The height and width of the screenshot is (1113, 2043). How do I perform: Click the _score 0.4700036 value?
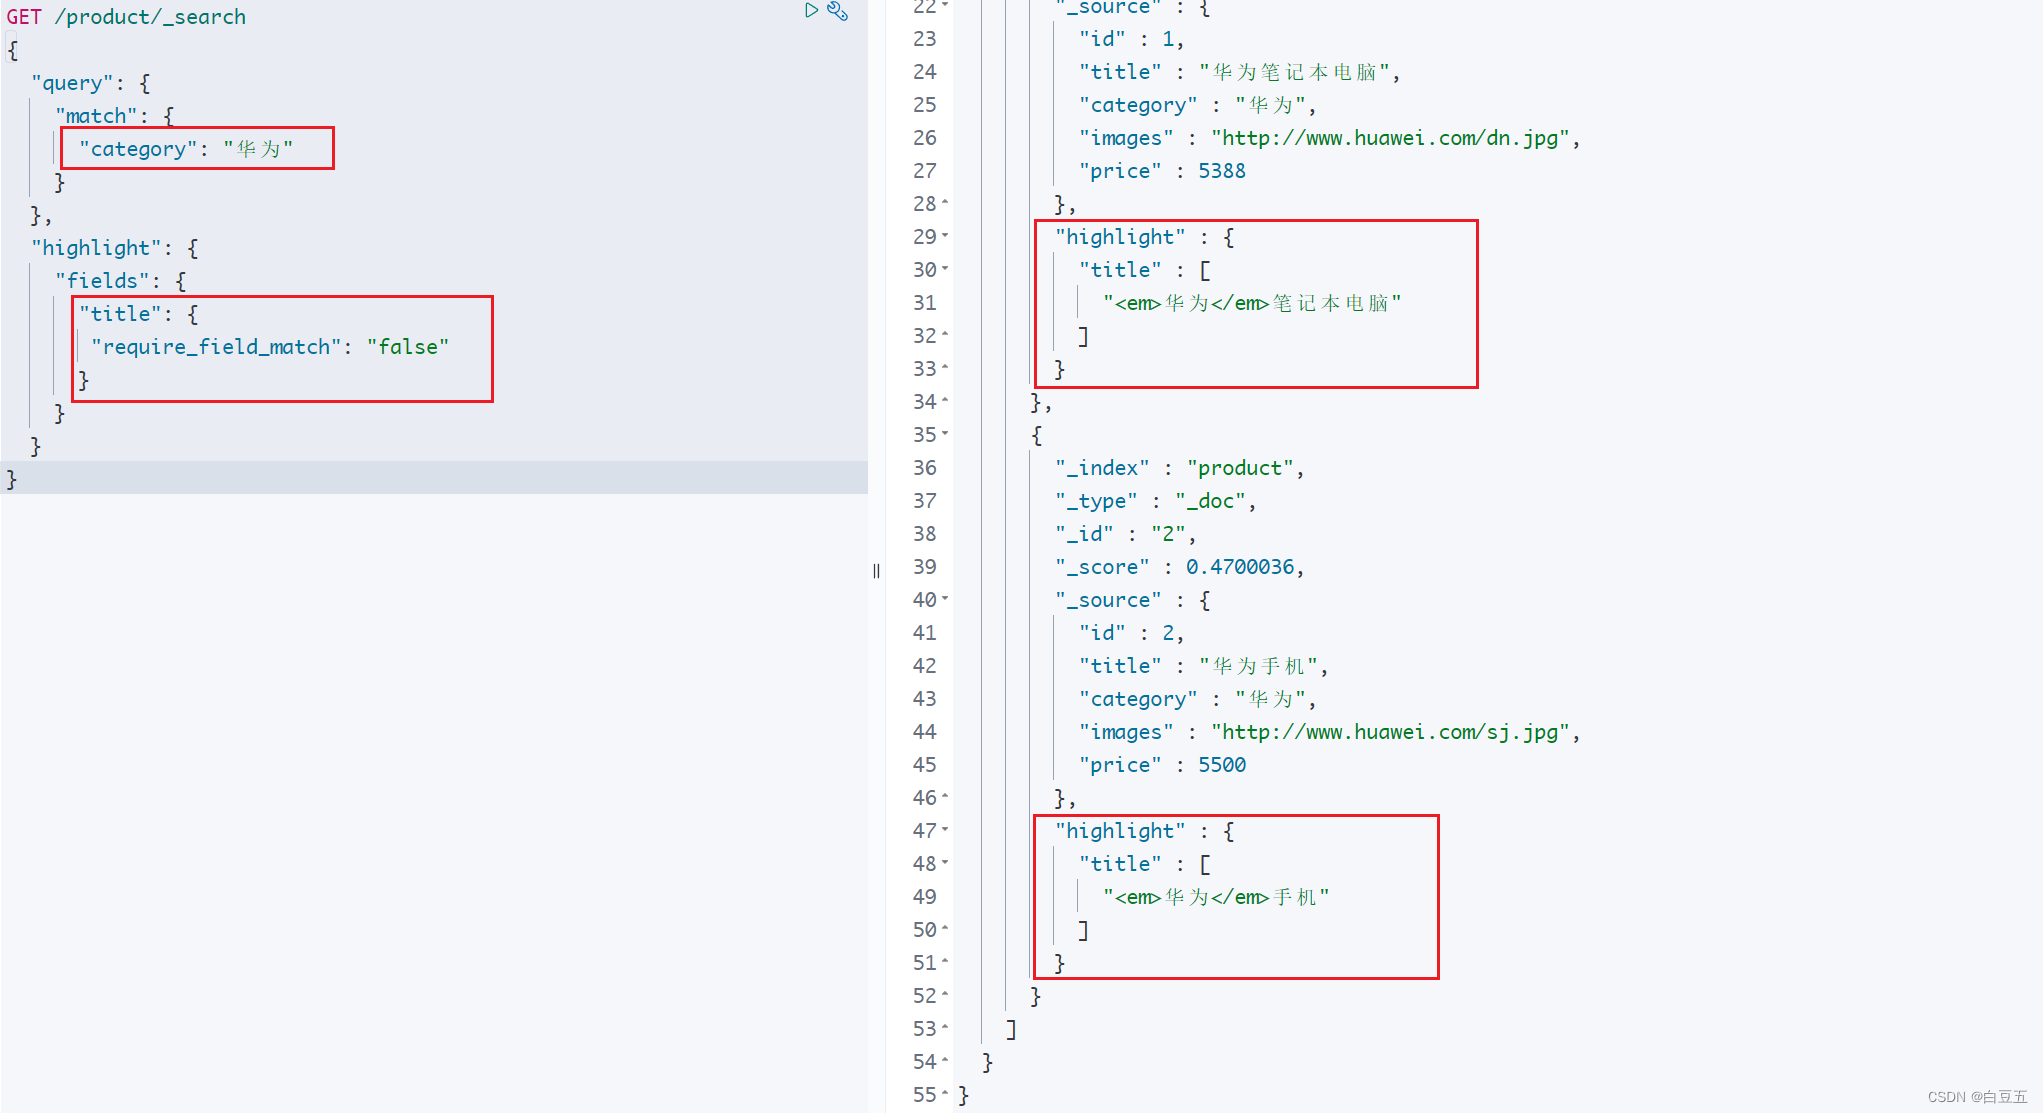[1240, 567]
